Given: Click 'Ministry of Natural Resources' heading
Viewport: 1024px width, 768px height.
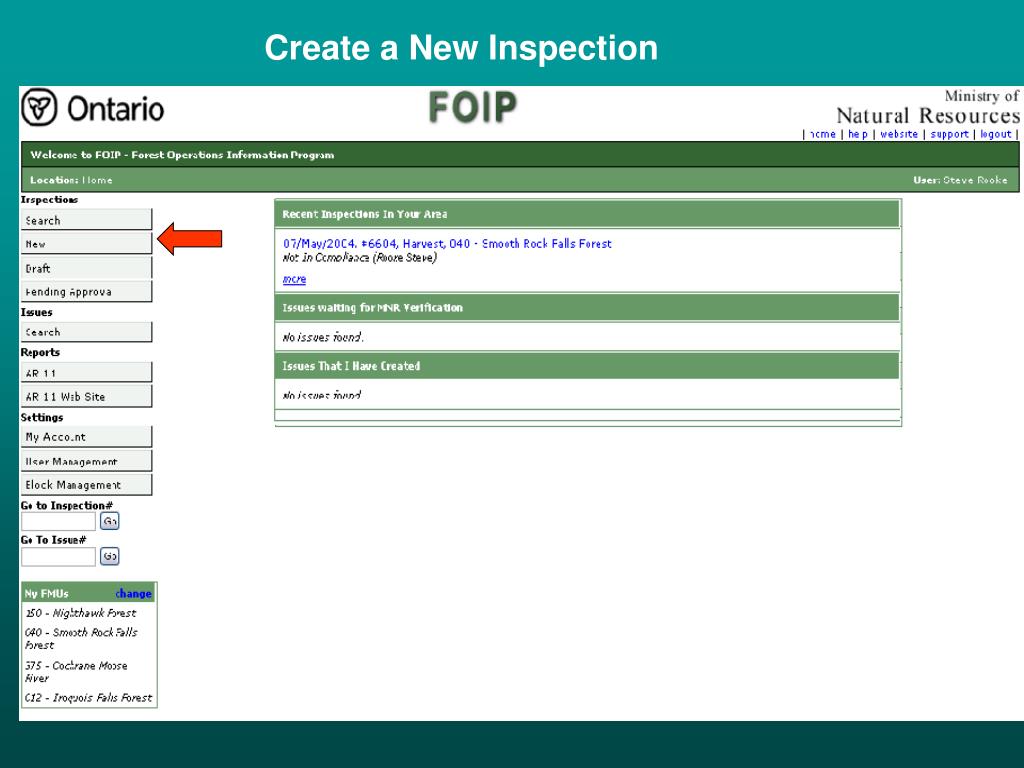Looking at the screenshot, I should [928, 107].
